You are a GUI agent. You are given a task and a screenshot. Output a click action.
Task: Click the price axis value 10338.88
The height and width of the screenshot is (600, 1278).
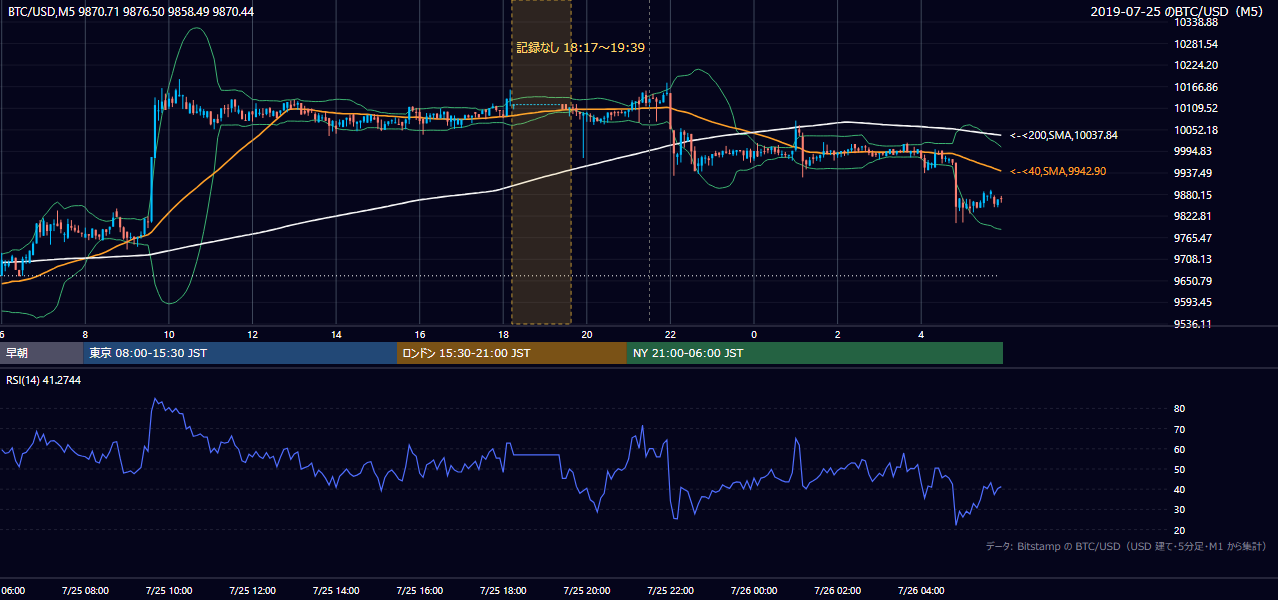click(x=1197, y=22)
